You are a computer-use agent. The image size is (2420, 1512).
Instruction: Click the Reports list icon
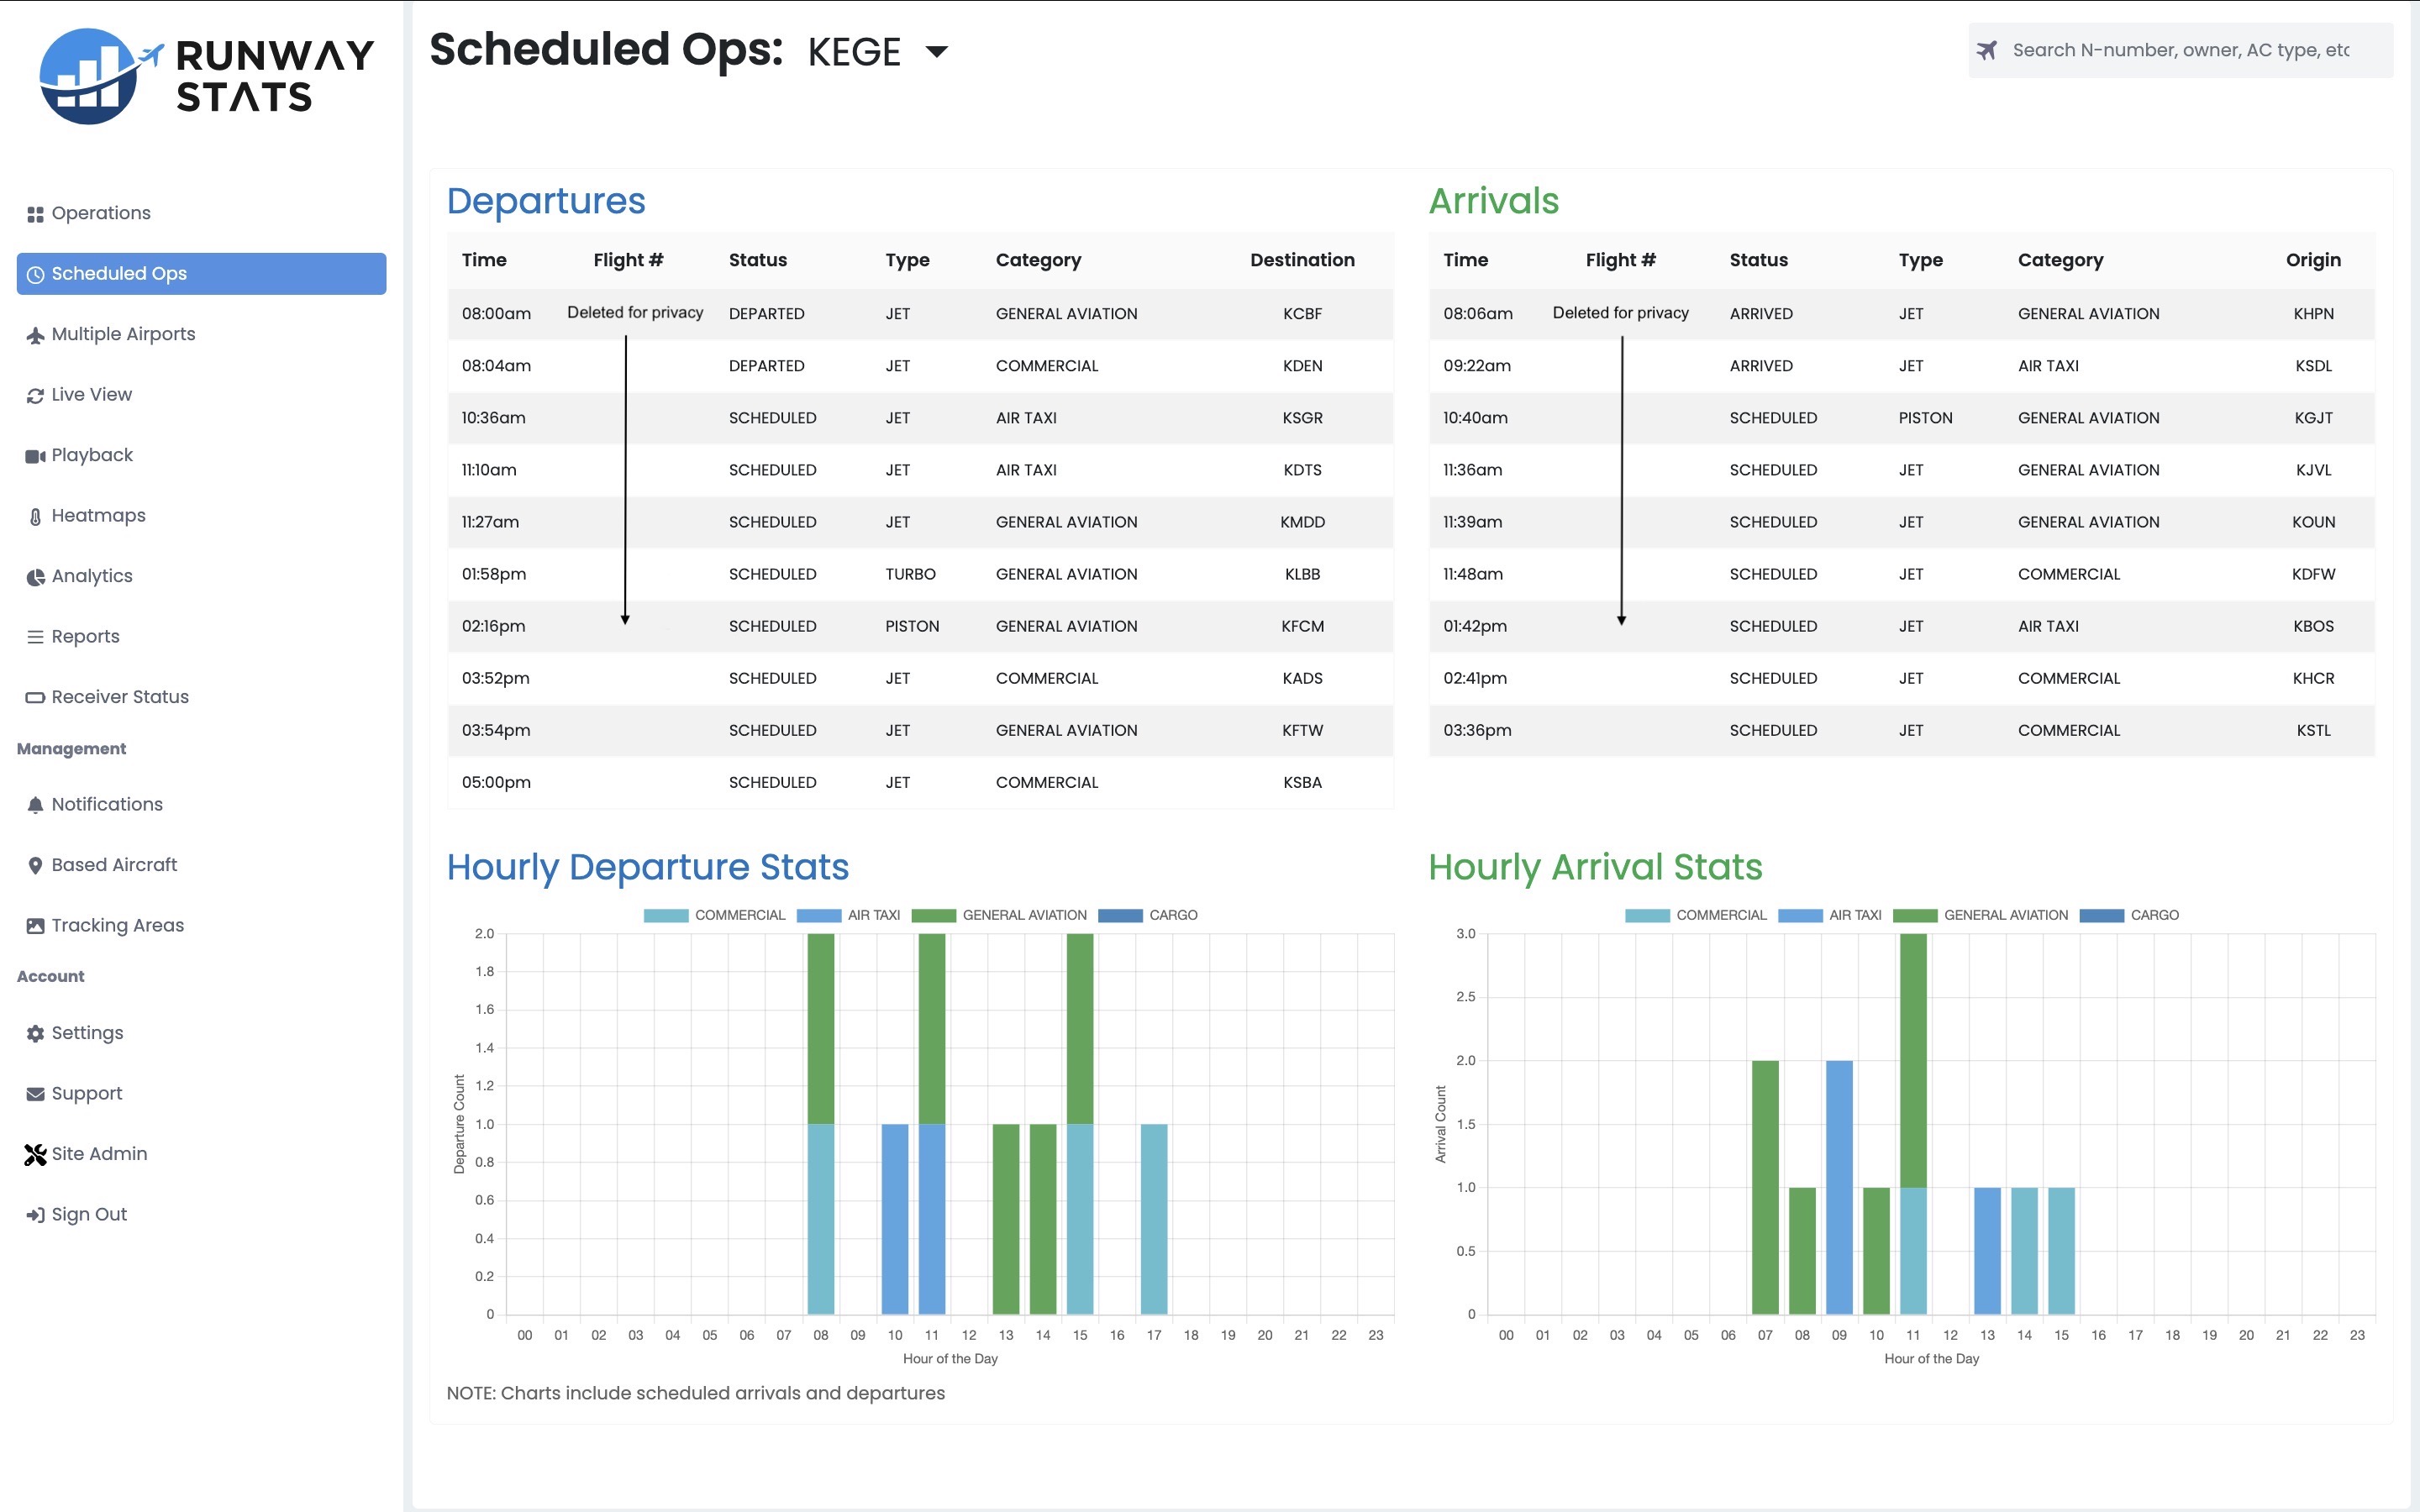tap(35, 637)
